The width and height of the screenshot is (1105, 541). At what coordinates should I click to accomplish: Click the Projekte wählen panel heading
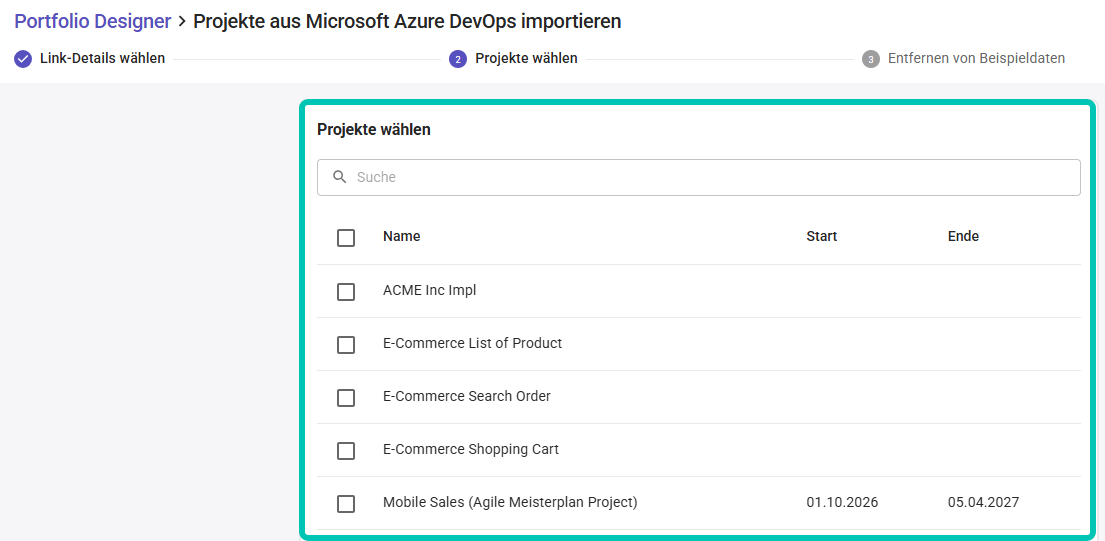[374, 130]
